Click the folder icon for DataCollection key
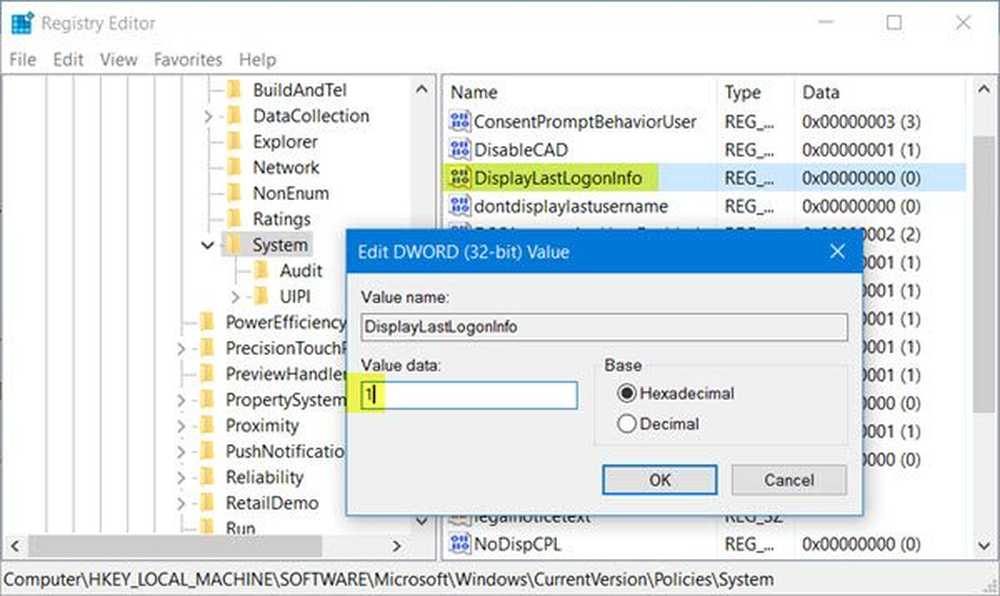This screenshot has height=596, width=1000. tap(234, 116)
